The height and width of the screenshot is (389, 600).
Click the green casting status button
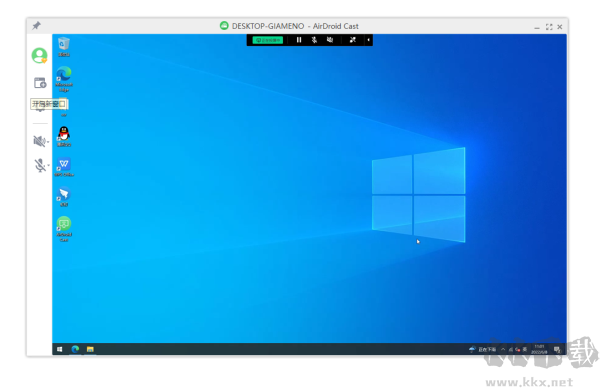click(x=268, y=40)
